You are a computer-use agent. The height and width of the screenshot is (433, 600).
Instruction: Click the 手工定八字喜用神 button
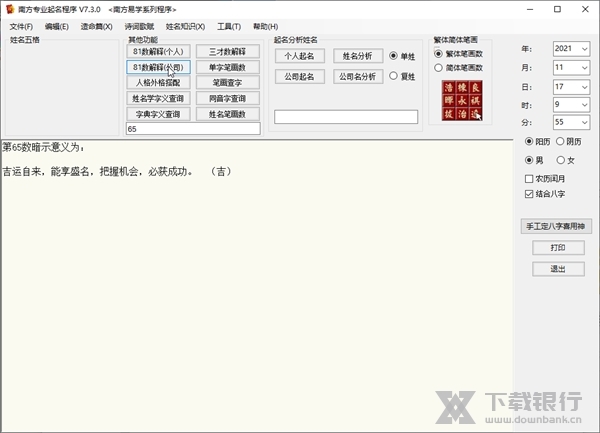pyautogui.click(x=556, y=226)
